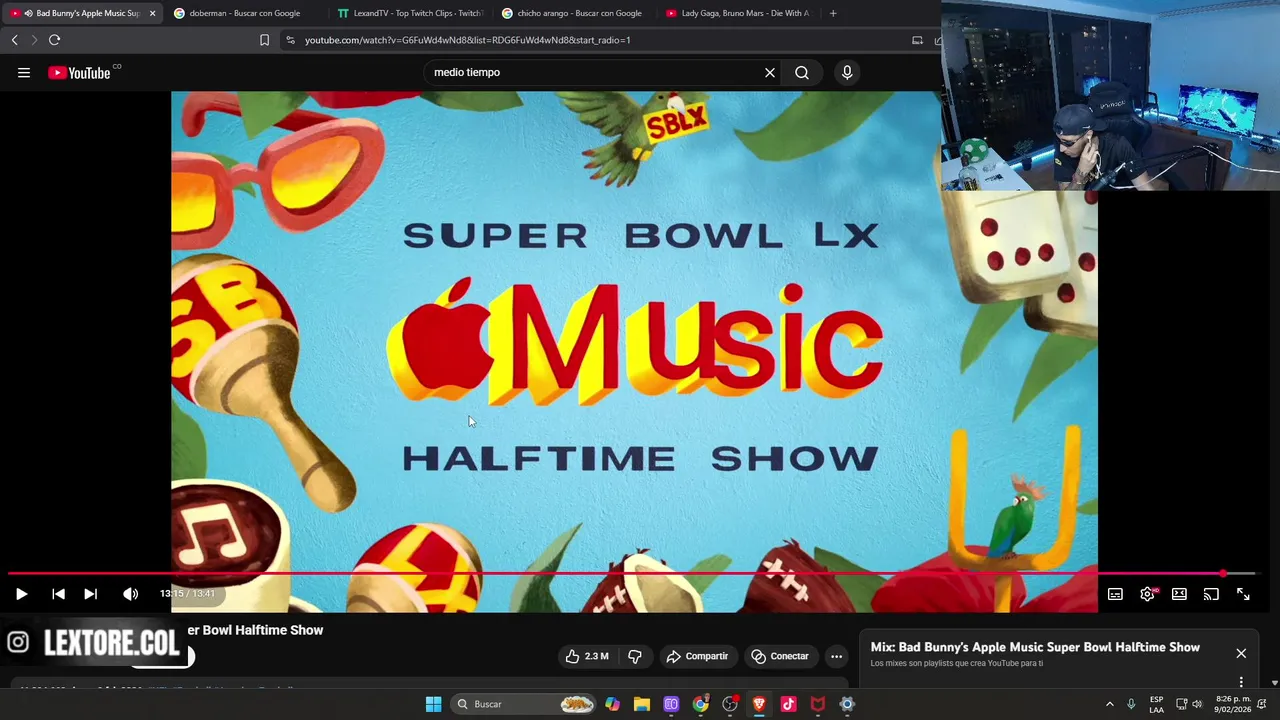The width and height of the screenshot is (1280, 720).
Task: Enter fullscreen video mode
Action: (x=1243, y=594)
